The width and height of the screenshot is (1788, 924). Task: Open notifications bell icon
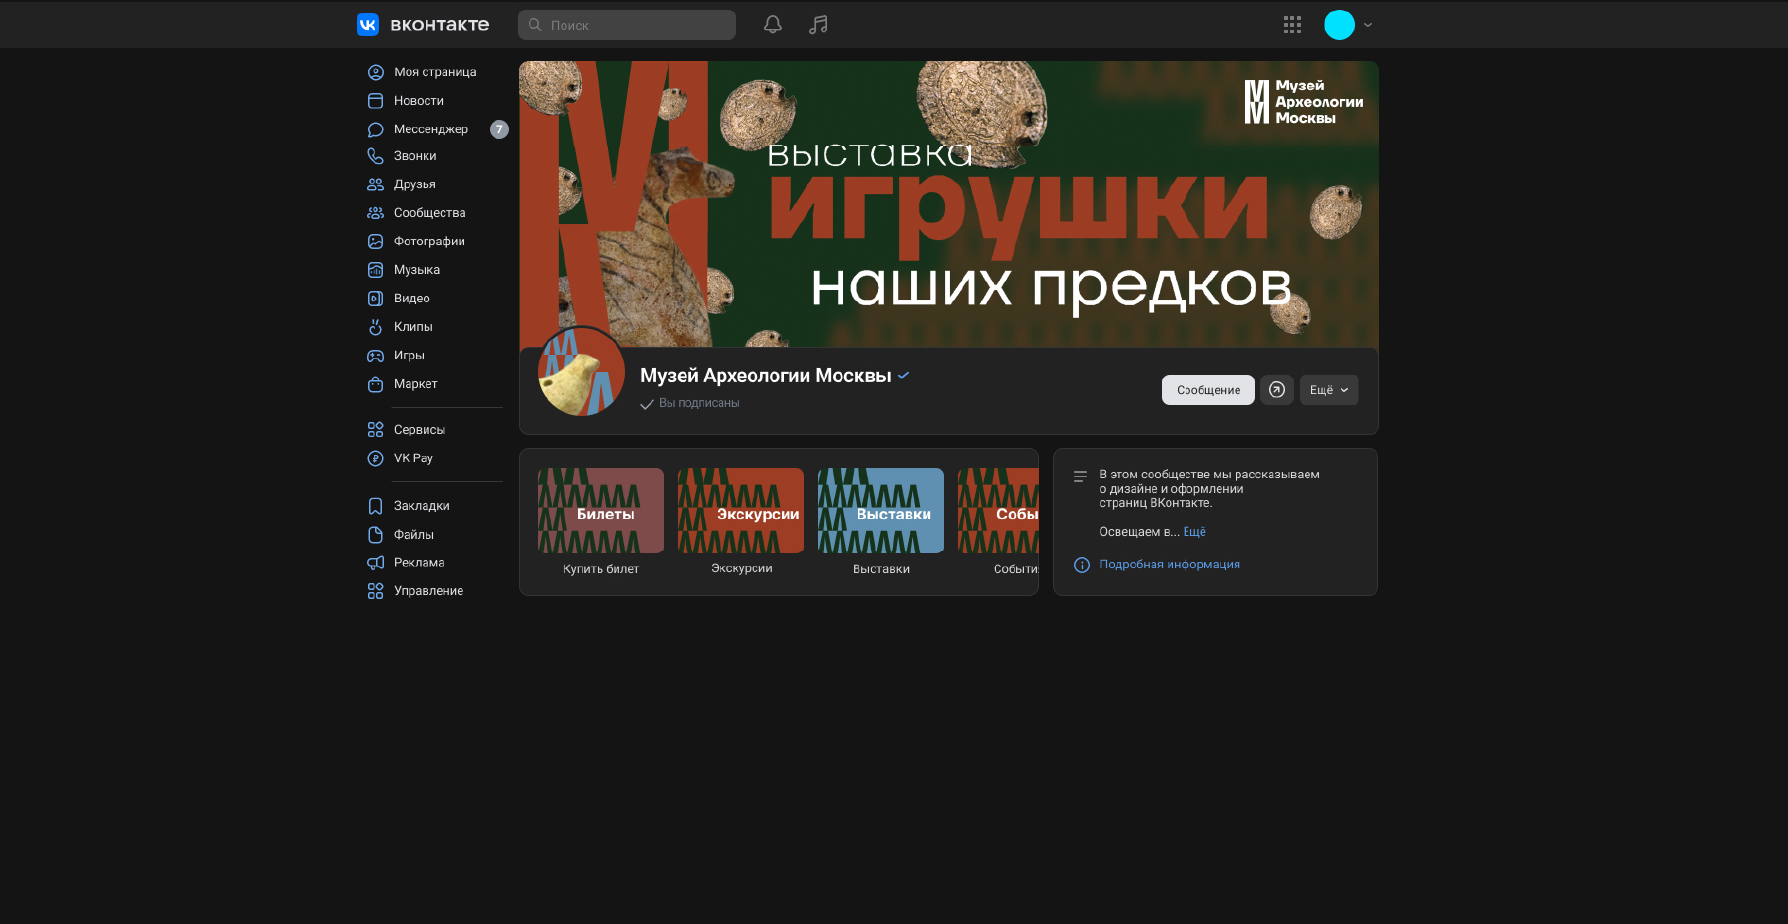(772, 25)
